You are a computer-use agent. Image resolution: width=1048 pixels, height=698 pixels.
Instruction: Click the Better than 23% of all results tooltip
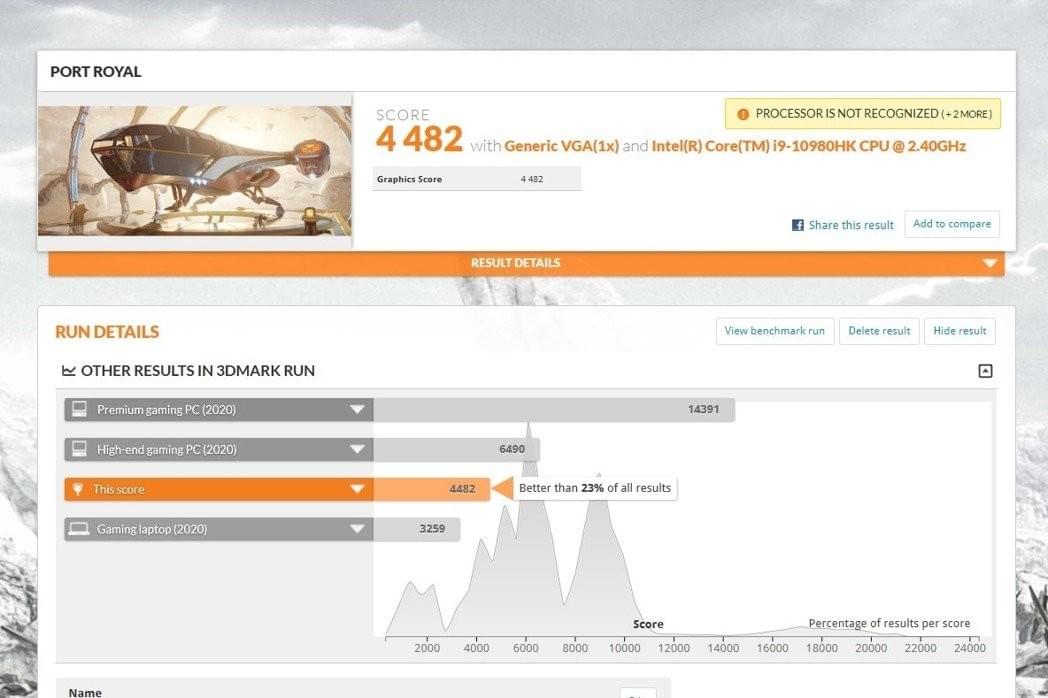[x=595, y=488]
